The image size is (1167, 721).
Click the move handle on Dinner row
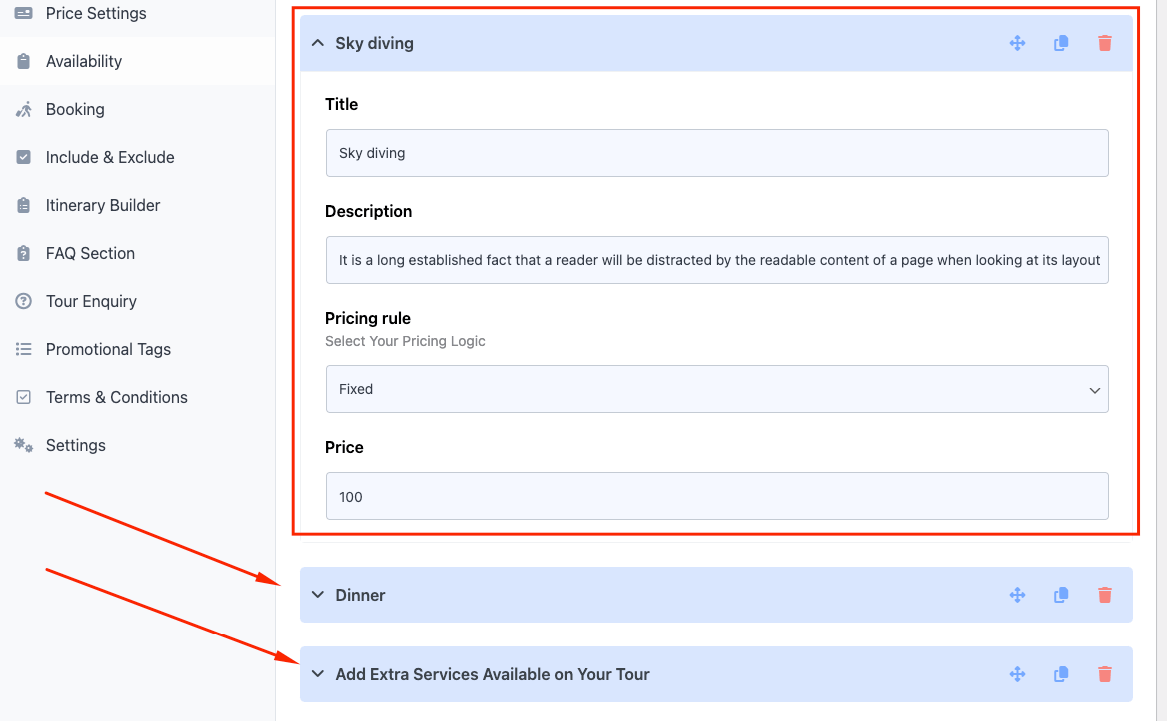pyautogui.click(x=1017, y=595)
